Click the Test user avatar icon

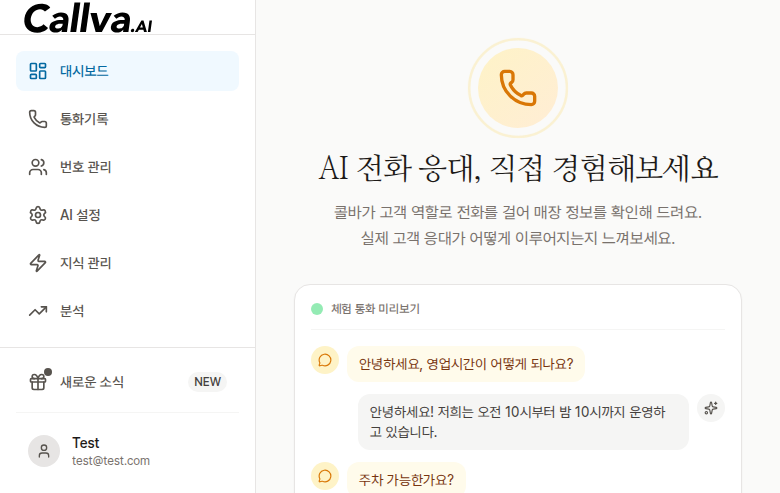[x=44, y=451]
